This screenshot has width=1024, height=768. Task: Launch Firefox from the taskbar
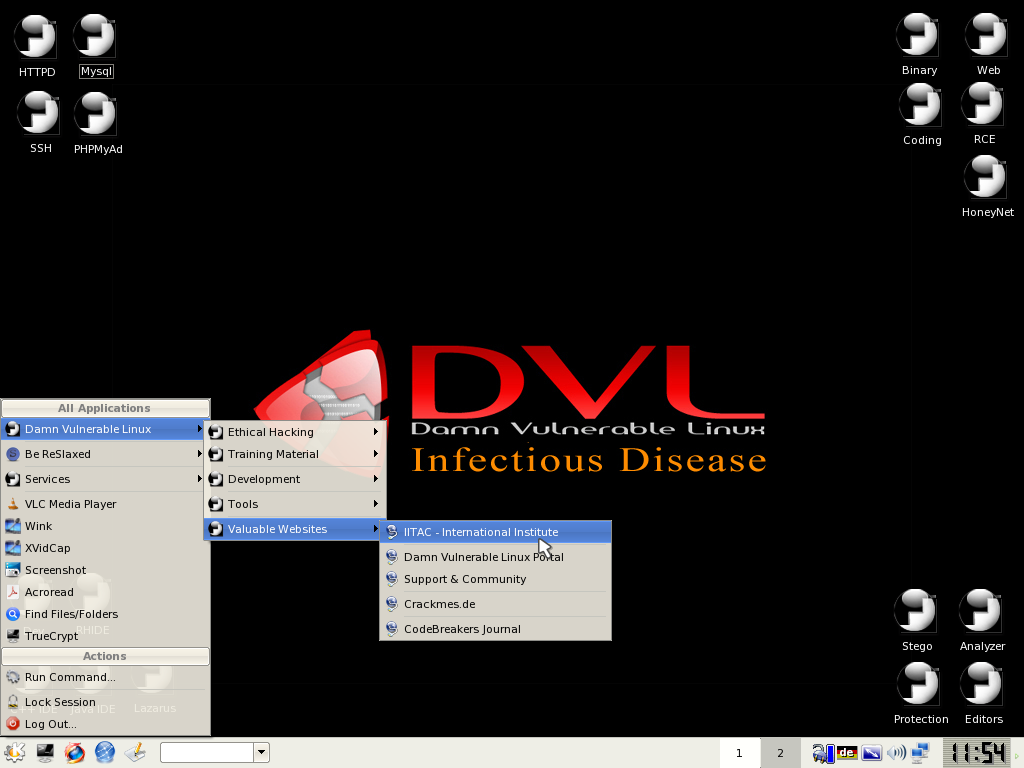74,752
